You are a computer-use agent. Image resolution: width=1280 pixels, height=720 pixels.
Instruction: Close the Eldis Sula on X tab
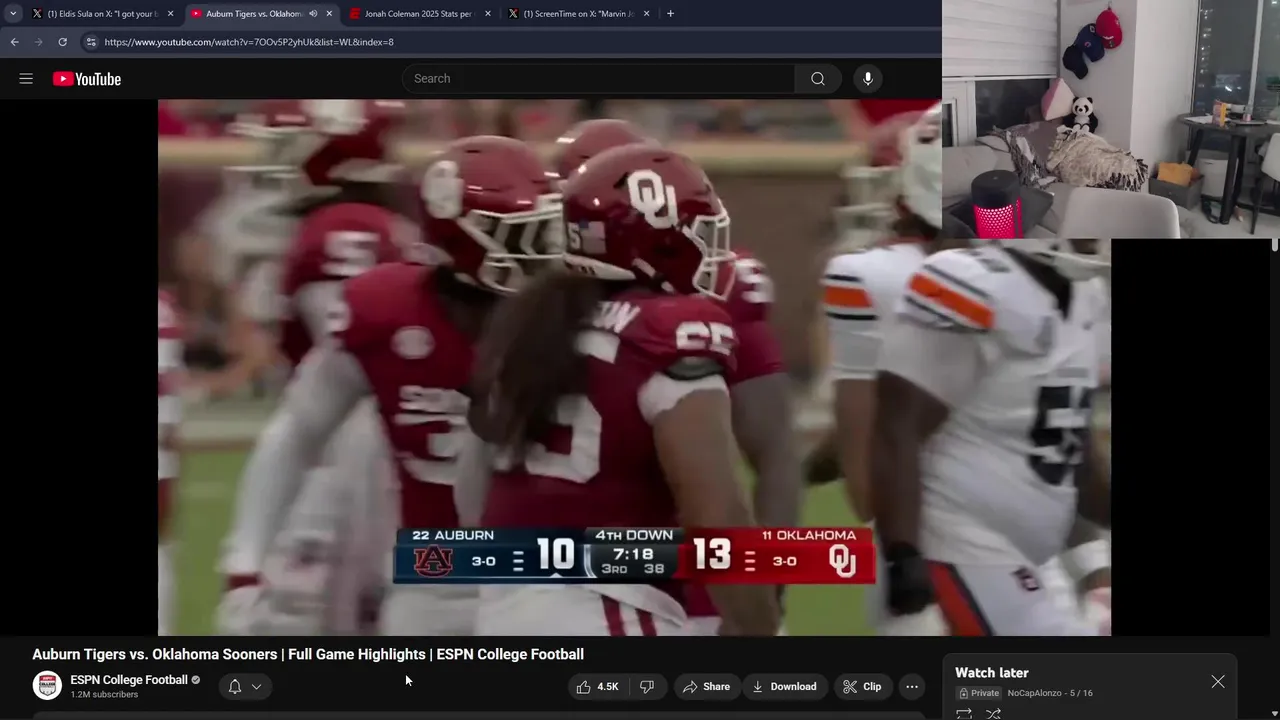coord(170,14)
